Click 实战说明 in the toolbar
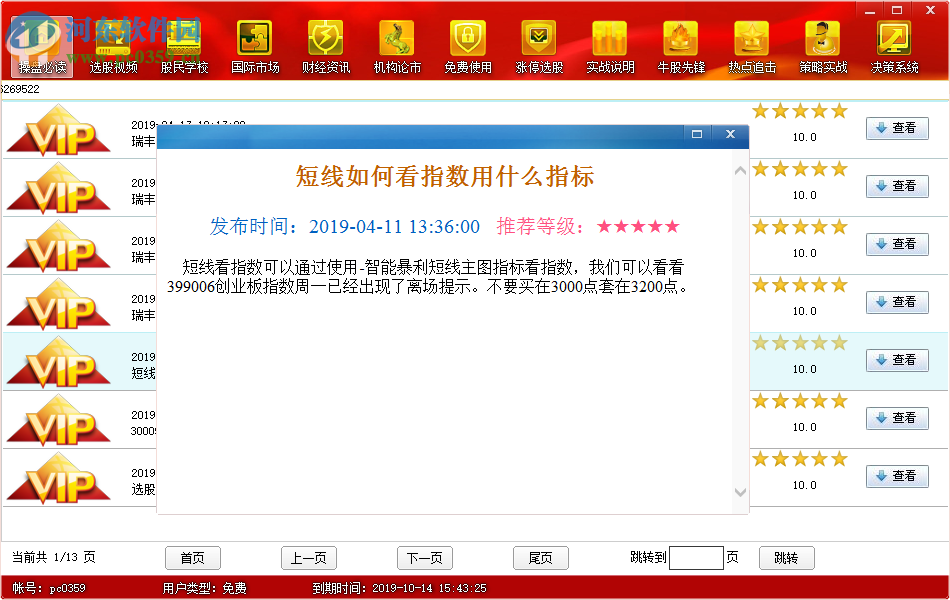The width and height of the screenshot is (950, 600). pyautogui.click(x=611, y=42)
